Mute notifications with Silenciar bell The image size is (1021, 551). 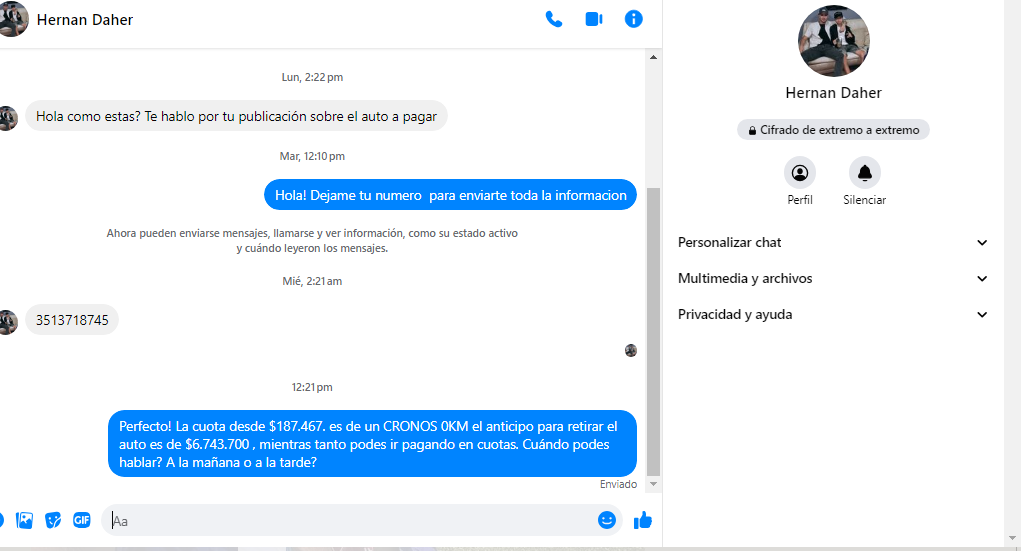point(864,173)
